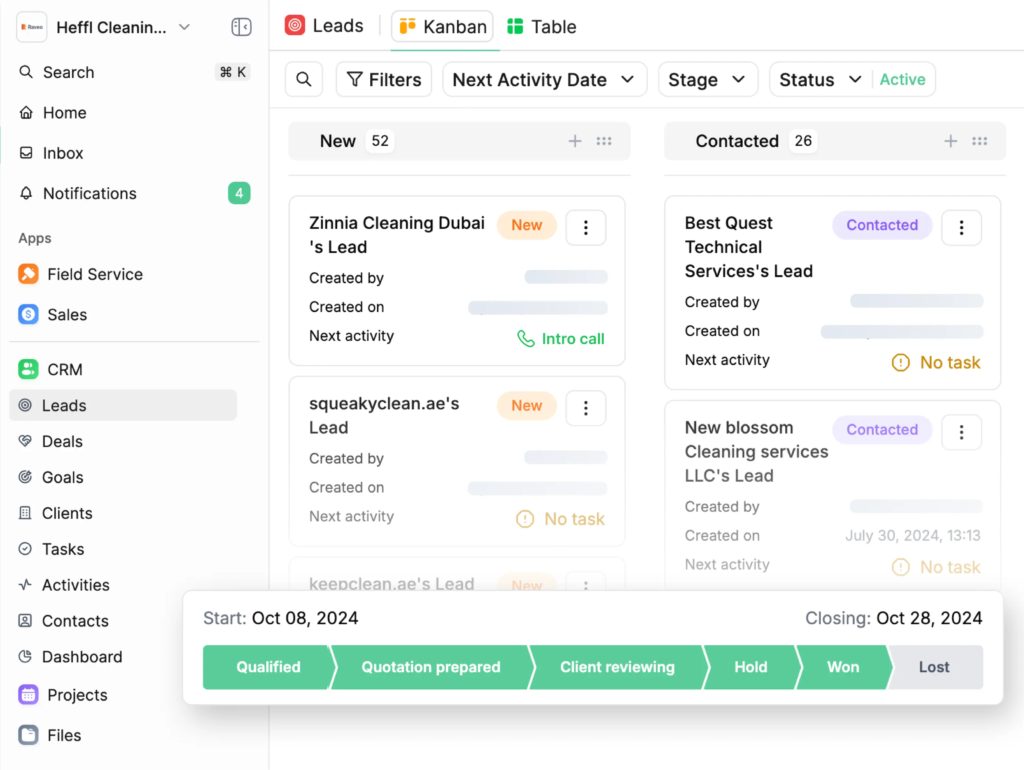Expand the Stage filter dropdown

(x=706, y=80)
